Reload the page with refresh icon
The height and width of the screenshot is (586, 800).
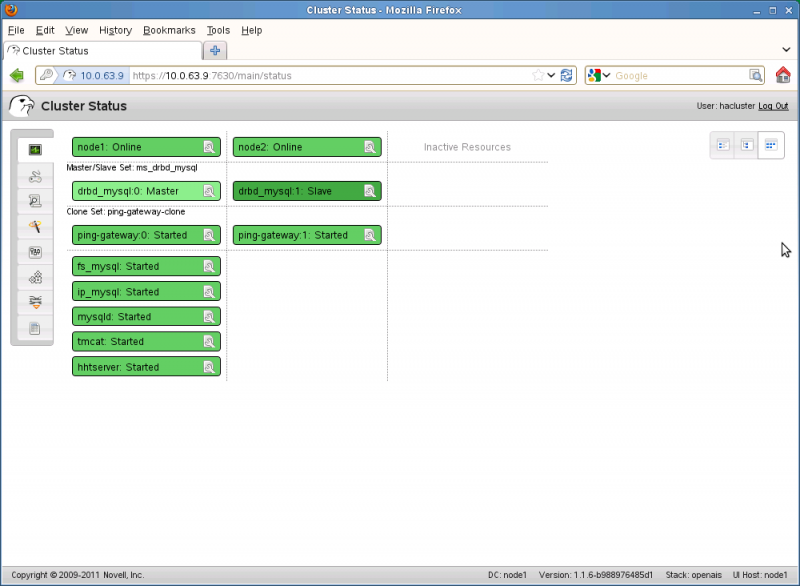pos(566,75)
